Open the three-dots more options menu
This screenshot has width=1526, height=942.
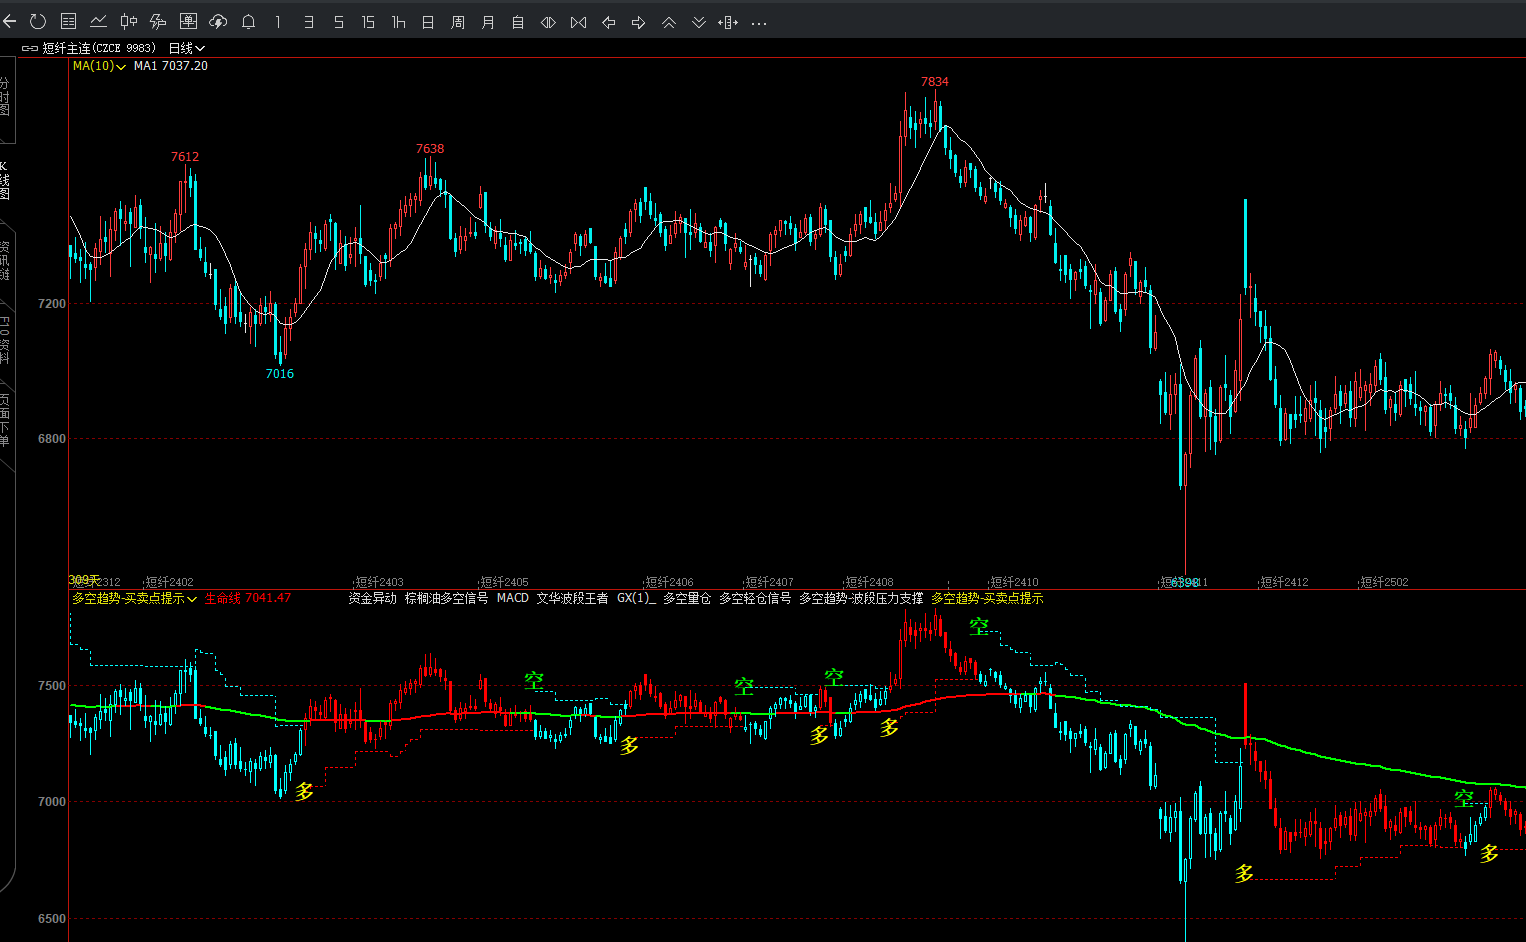coord(759,23)
